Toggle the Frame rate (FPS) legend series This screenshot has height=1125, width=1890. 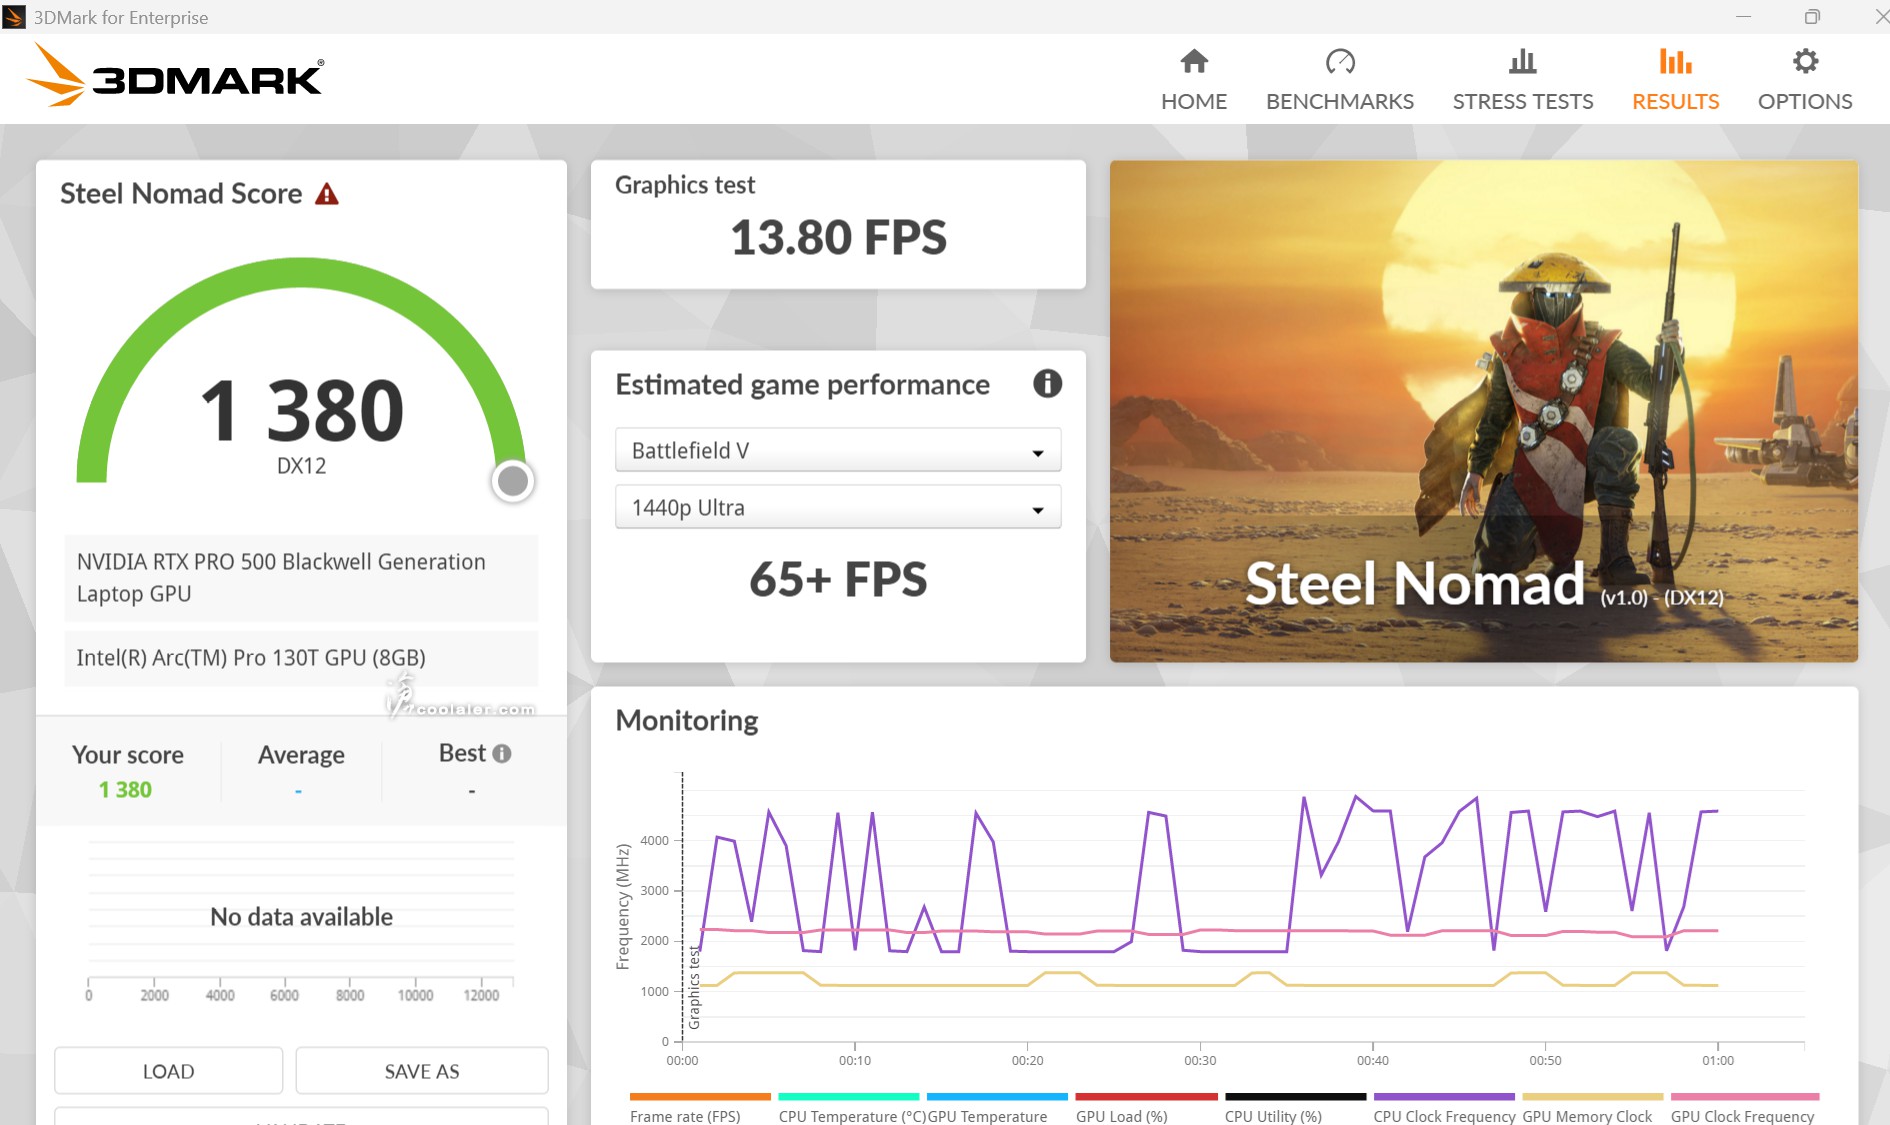(x=685, y=1115)
